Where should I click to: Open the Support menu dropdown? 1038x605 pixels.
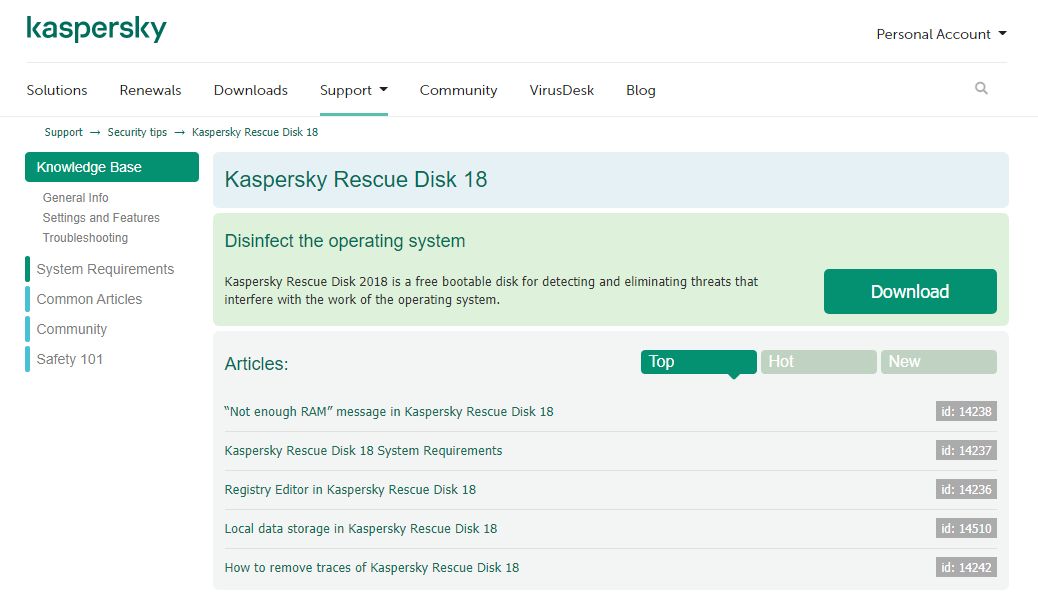(354, 90)
